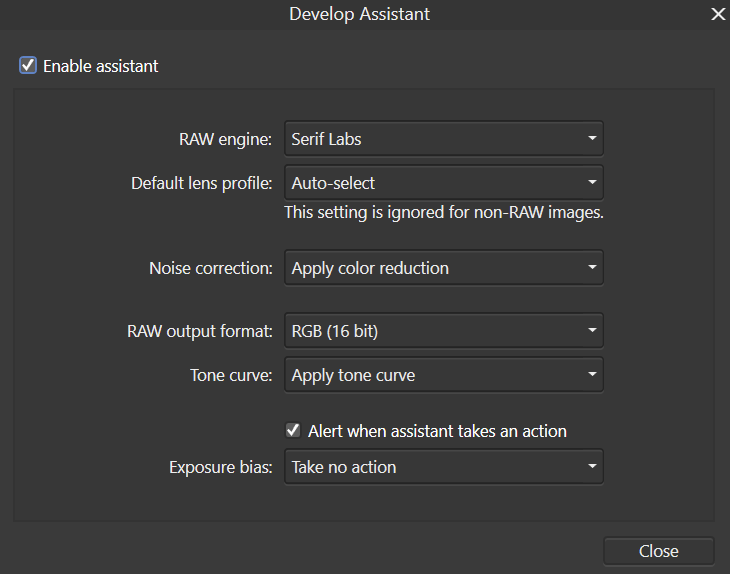Expand the Noise correction dropdown

pos(444,268)
